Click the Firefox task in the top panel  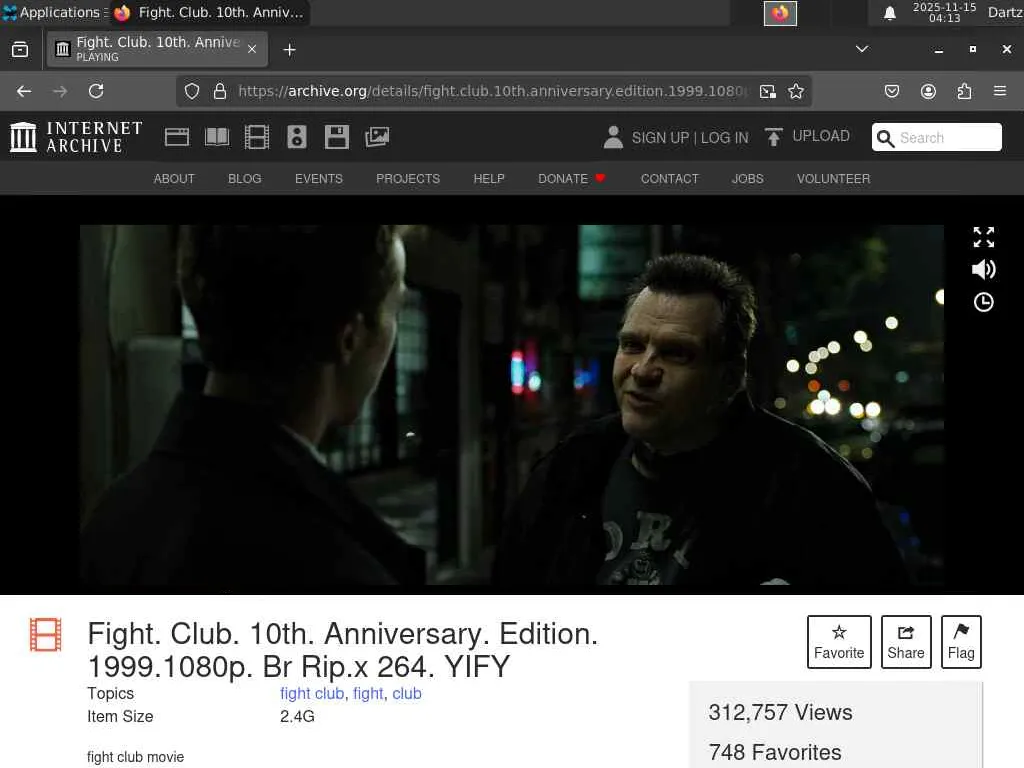[210, 12]
